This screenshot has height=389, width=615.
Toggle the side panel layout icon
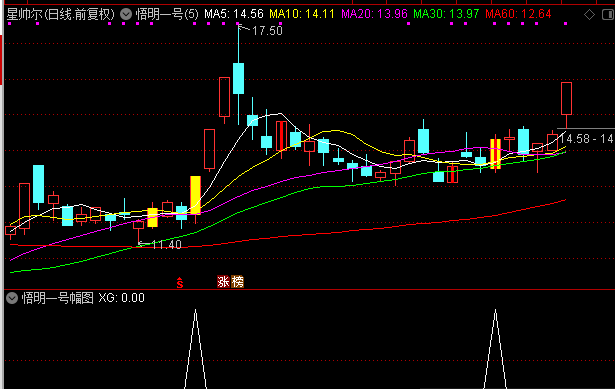tap(607, 15)
